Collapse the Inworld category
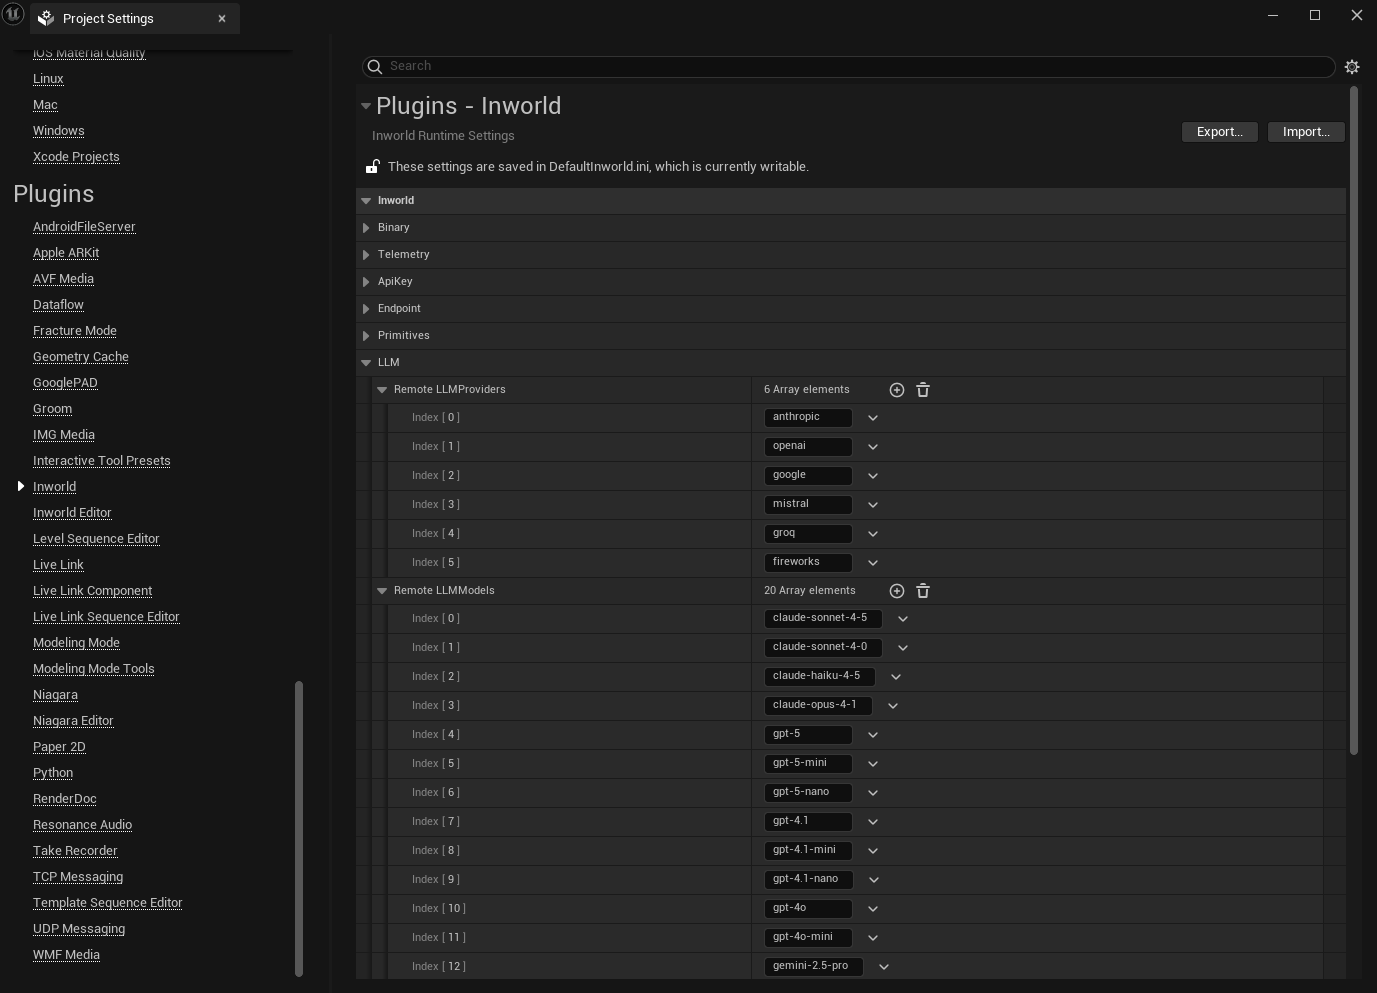Image resolution: width=1377 pixels, height=993 pixels. (x=366, y=201)
